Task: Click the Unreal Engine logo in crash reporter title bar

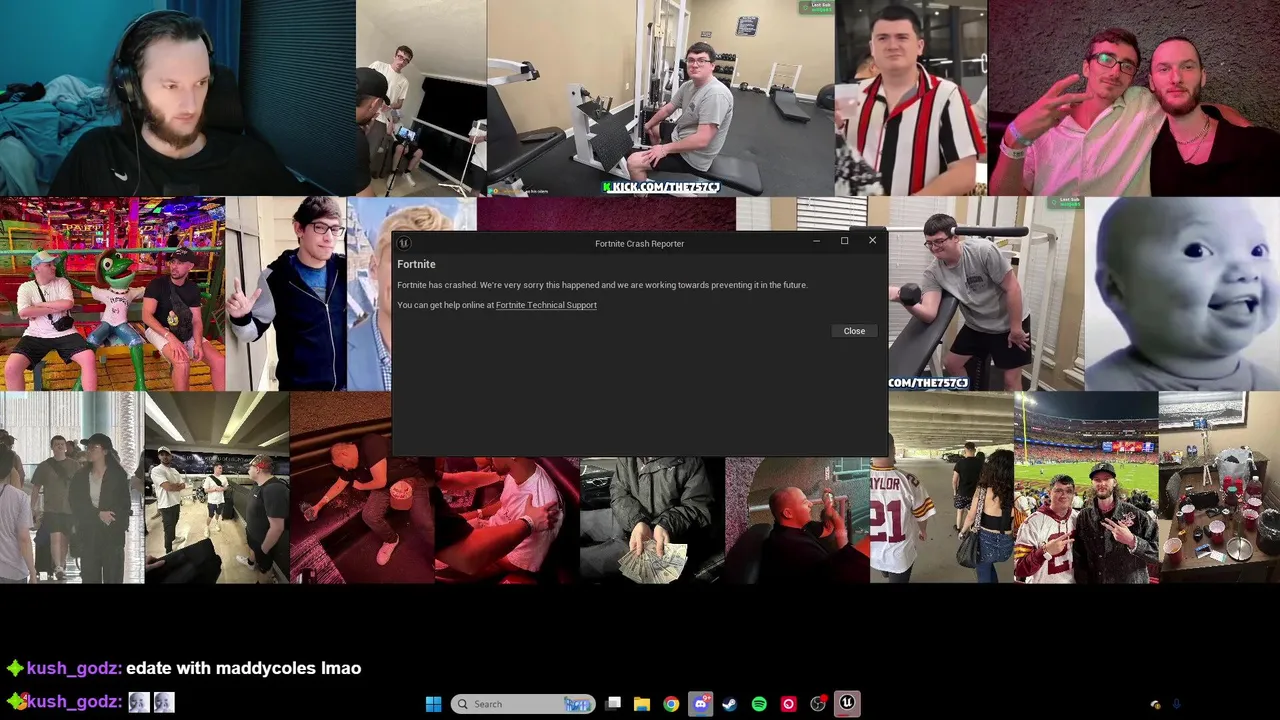Action: [404, 243]
